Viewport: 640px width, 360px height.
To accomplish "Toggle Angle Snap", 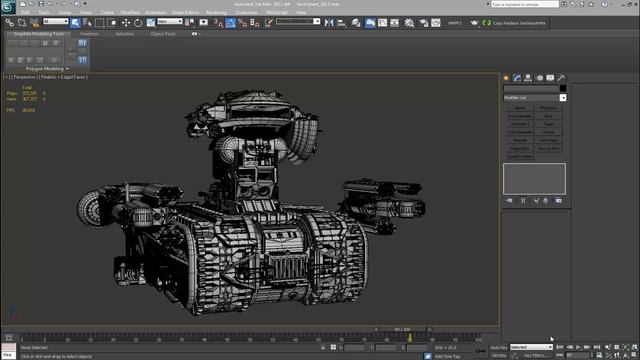I will [x=231, y=23].
